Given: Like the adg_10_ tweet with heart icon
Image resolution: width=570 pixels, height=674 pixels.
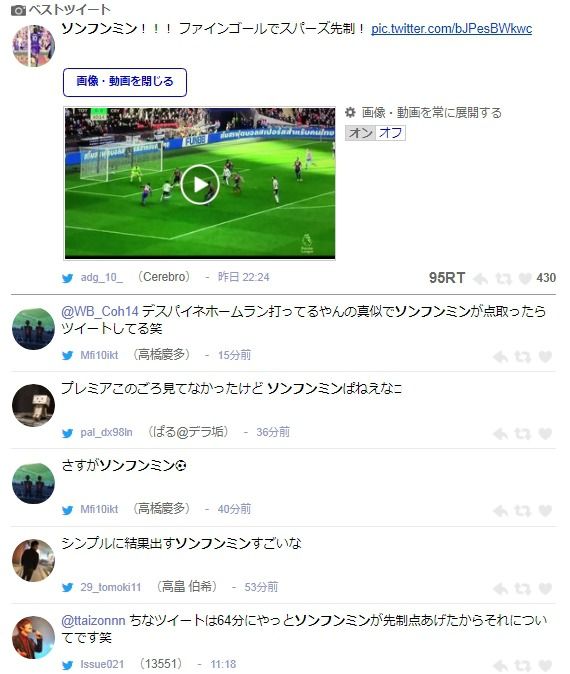Looking at the screenshot, I should point(525,279).
